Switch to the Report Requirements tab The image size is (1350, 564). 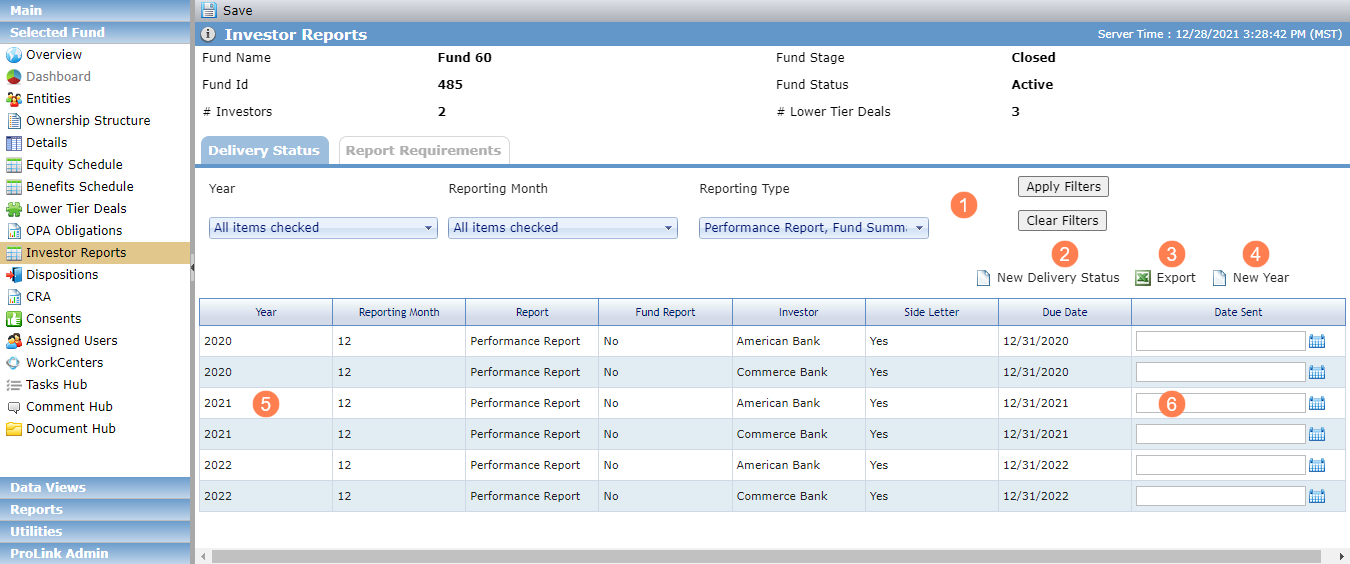point(423,151)
